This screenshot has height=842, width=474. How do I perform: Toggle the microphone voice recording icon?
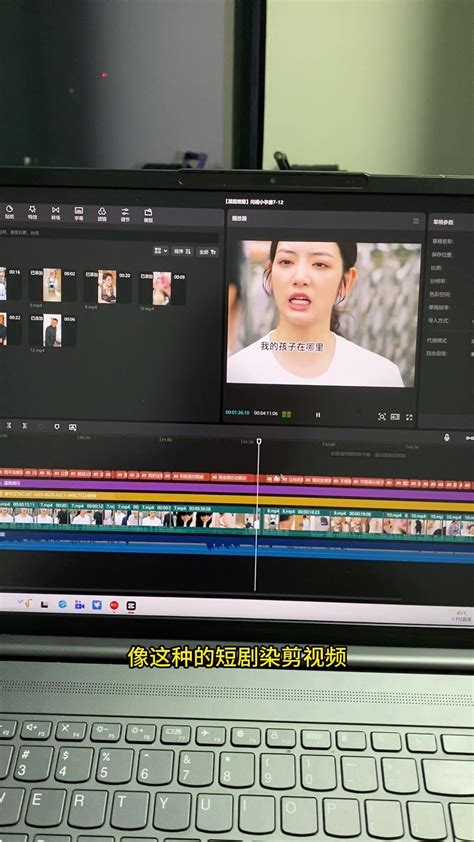[x=447, y=438]
